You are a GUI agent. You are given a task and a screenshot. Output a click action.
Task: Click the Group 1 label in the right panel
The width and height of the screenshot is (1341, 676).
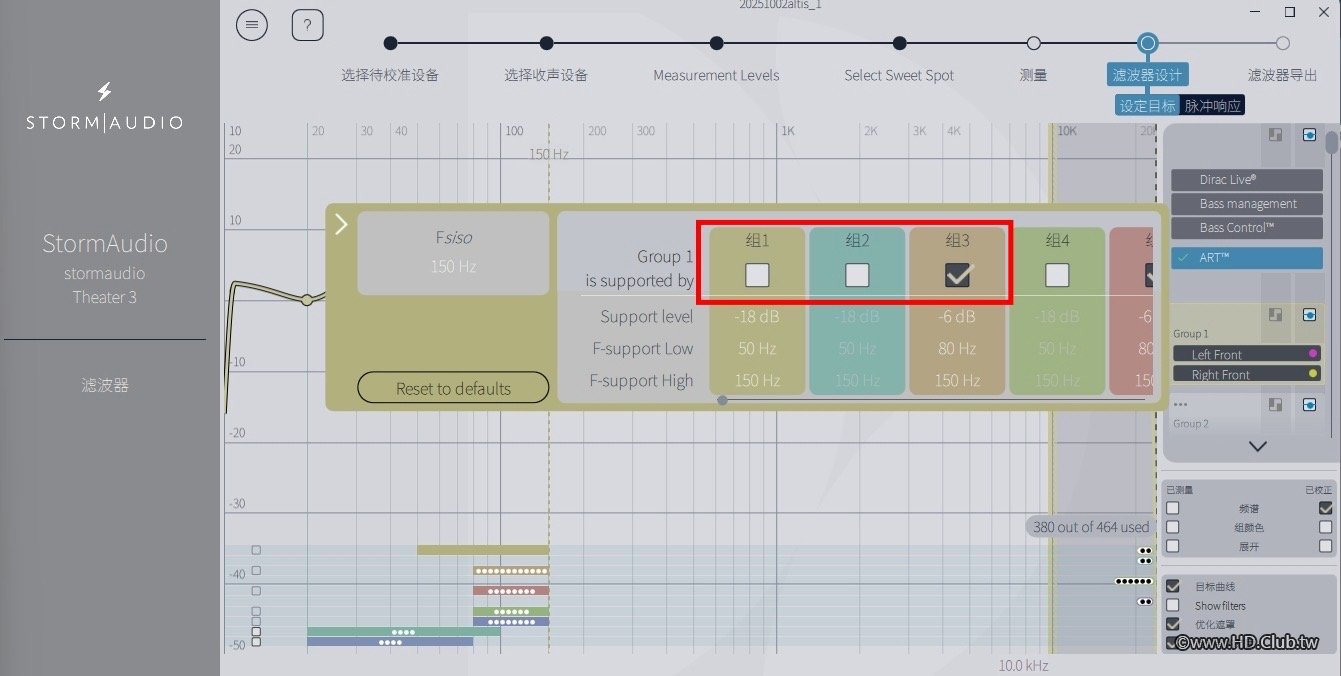coord(1191,333)
